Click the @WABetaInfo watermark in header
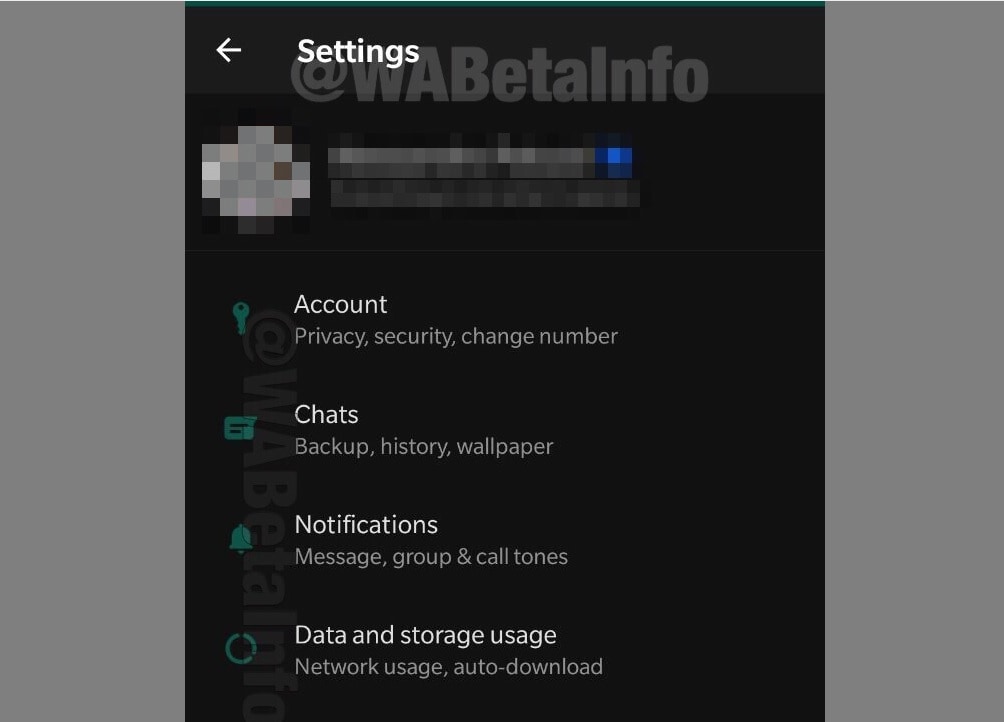1004x722 pixels. [x=499, y=76]
